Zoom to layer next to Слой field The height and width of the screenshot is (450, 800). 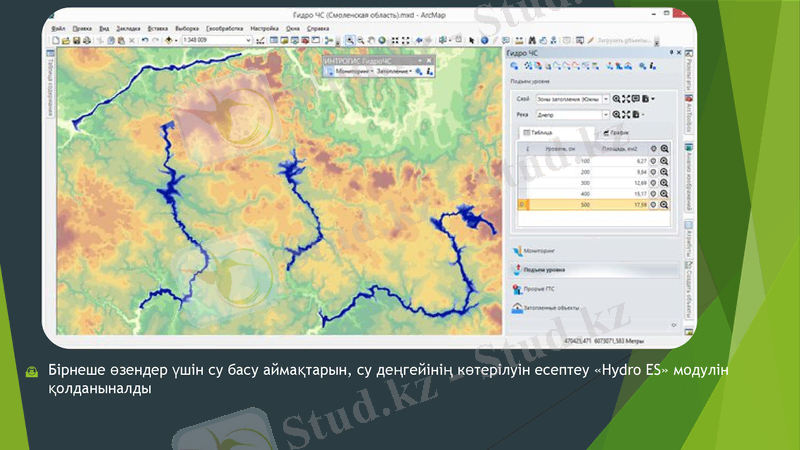(616, 99)
